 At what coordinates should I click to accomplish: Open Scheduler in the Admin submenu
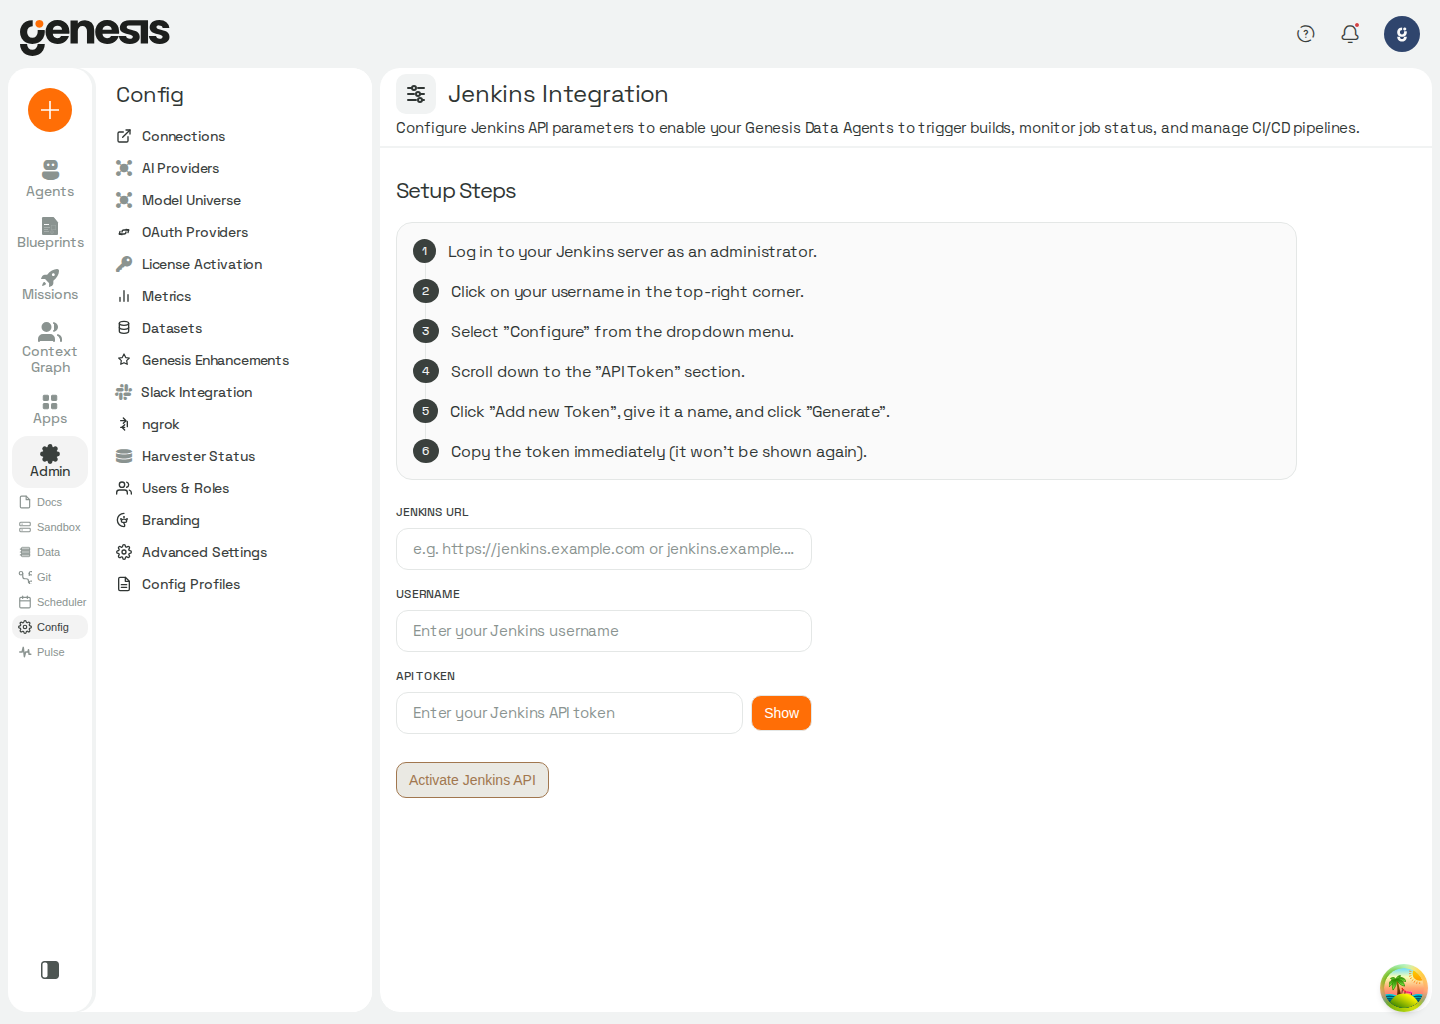[x=50, y=602]
